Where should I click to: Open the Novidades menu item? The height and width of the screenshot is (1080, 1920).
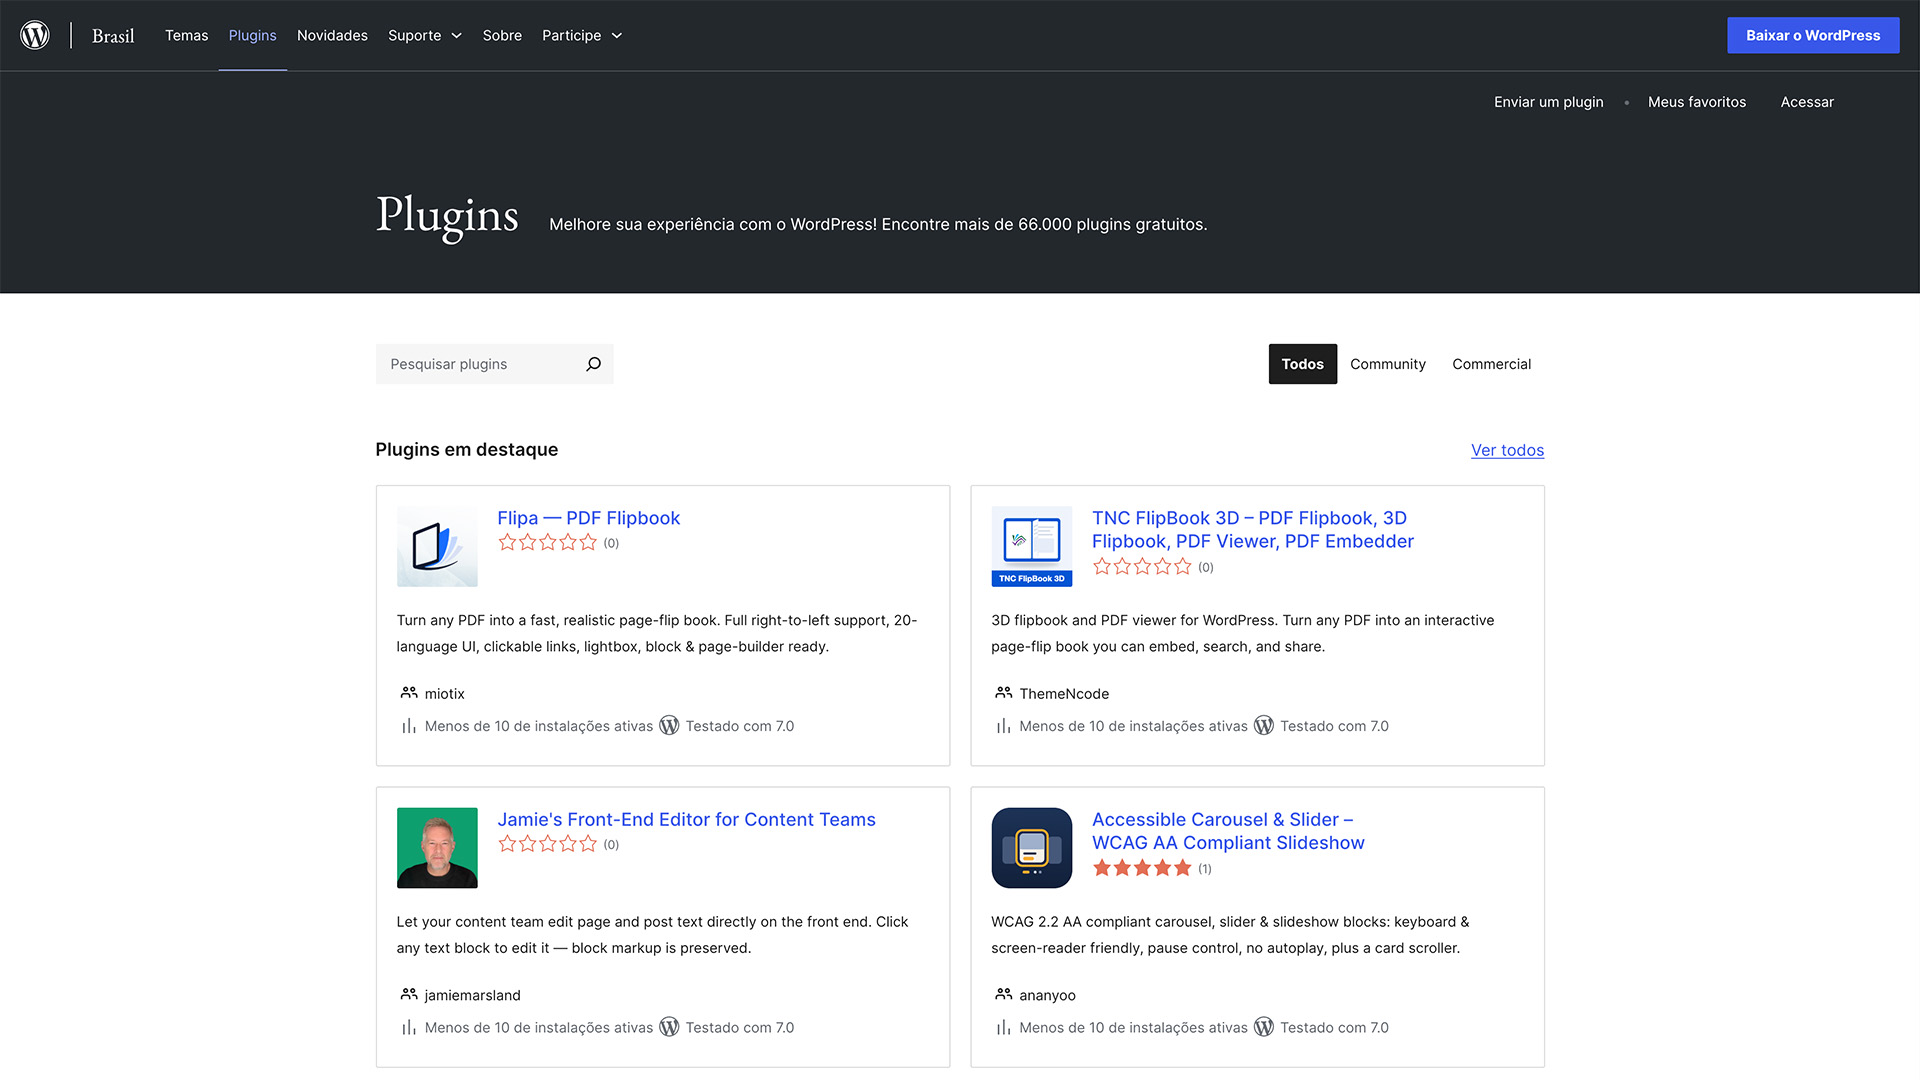[x=332, y=35]
